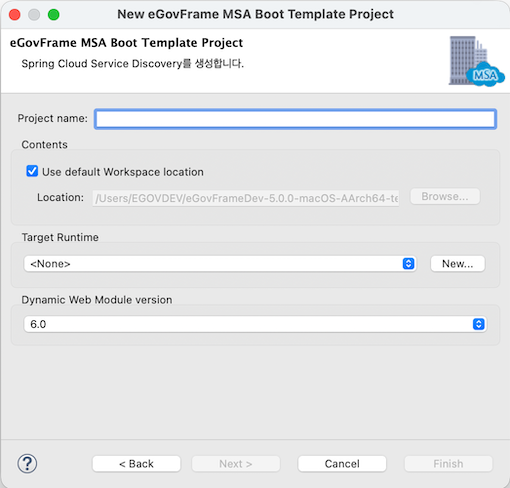
Task: Go back with the < Back button
Action: coord(136,464)
